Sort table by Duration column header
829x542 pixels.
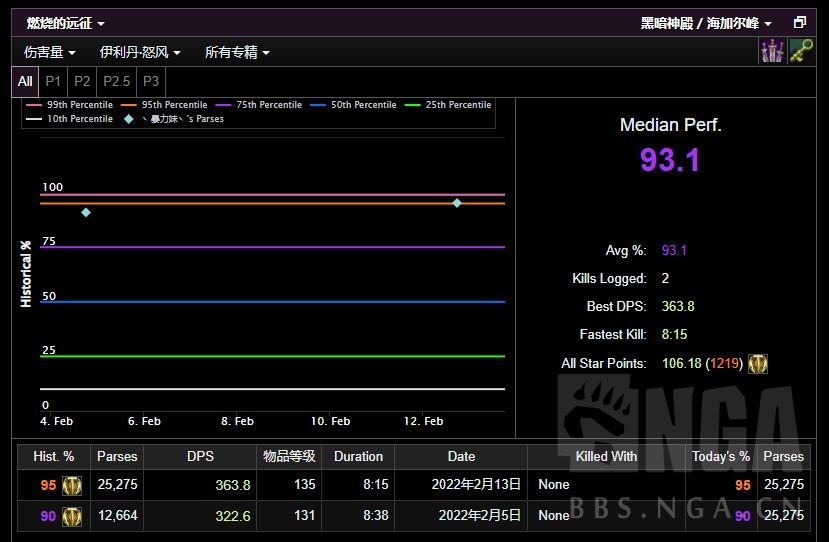click(358, 456)
